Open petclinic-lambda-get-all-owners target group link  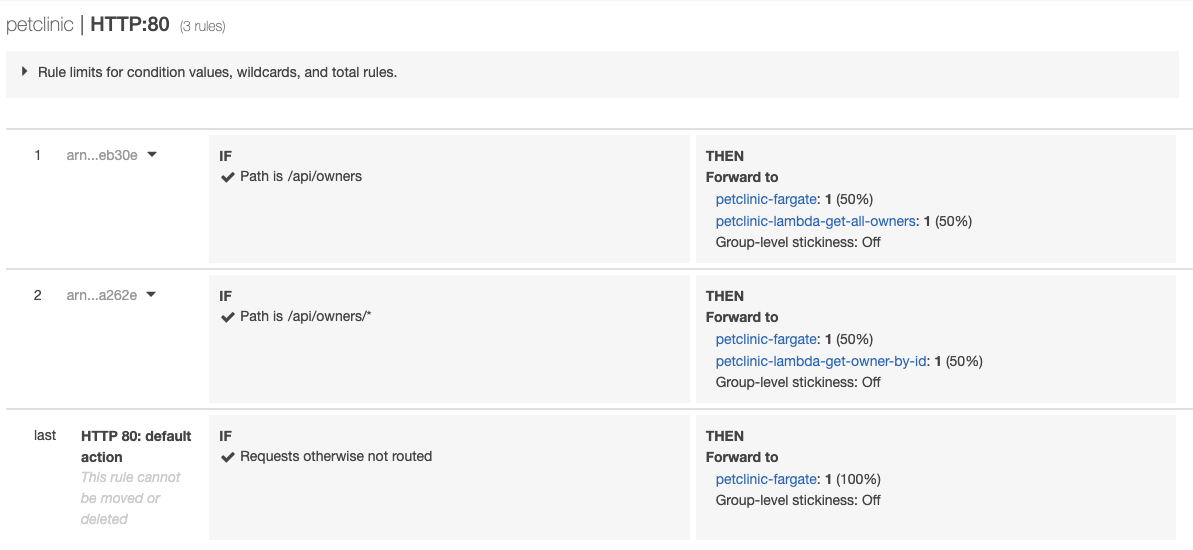[x=815, y=221]
